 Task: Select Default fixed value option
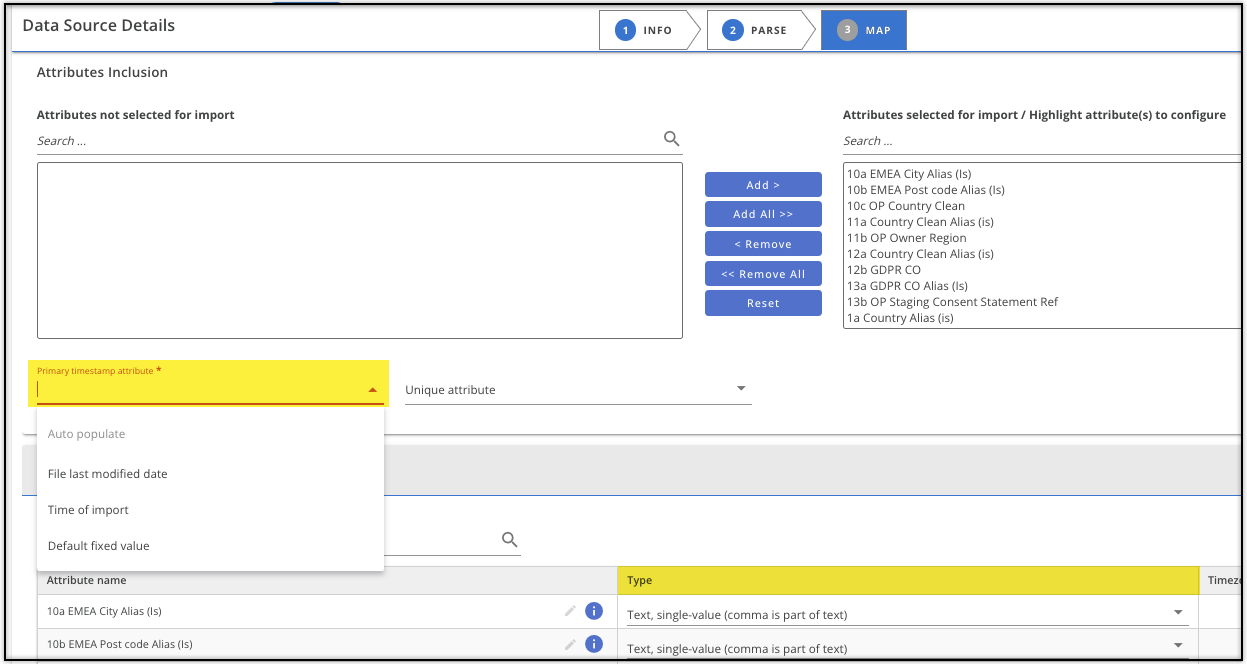[x=99, y=546]
